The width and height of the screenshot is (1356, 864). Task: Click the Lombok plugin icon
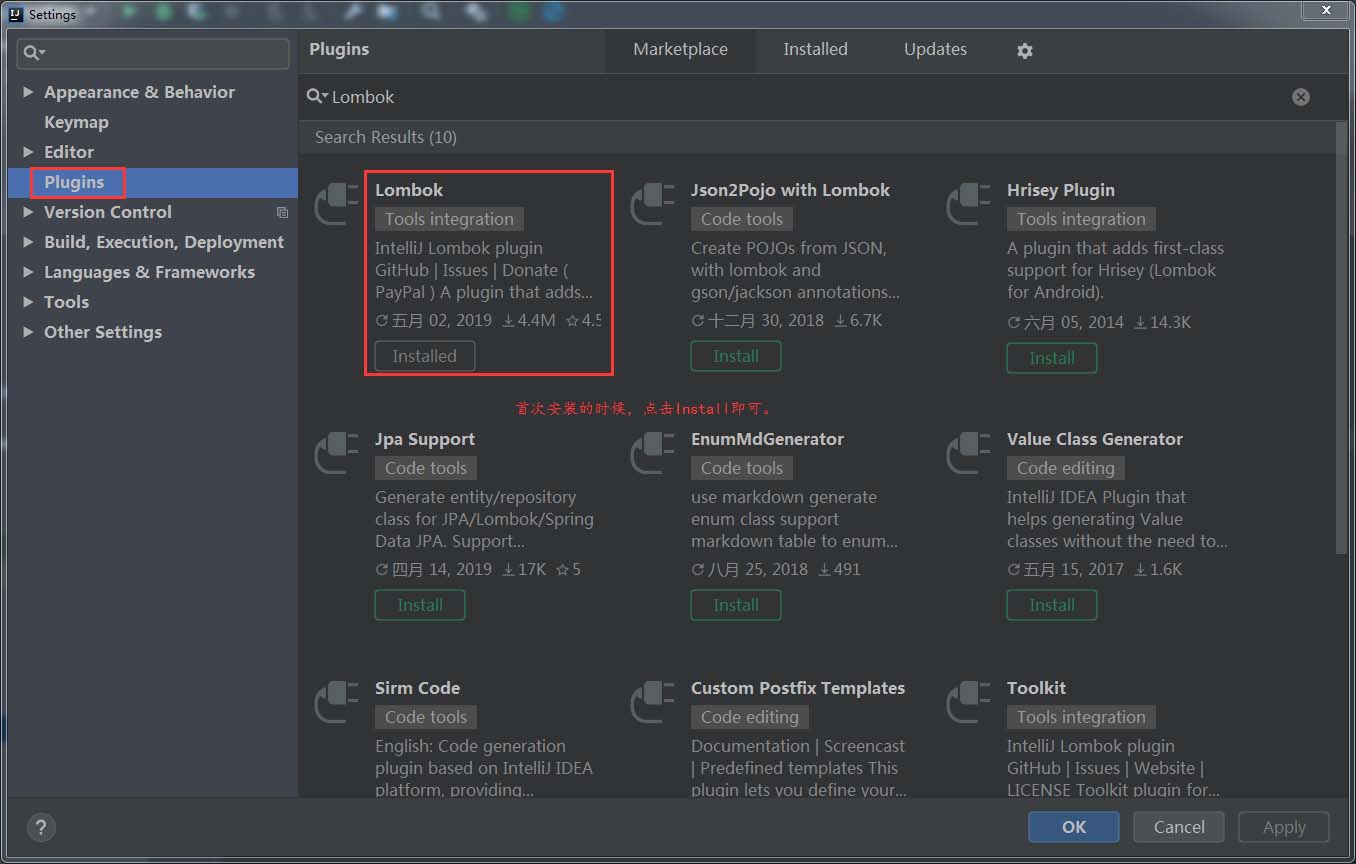pos(337,203)
